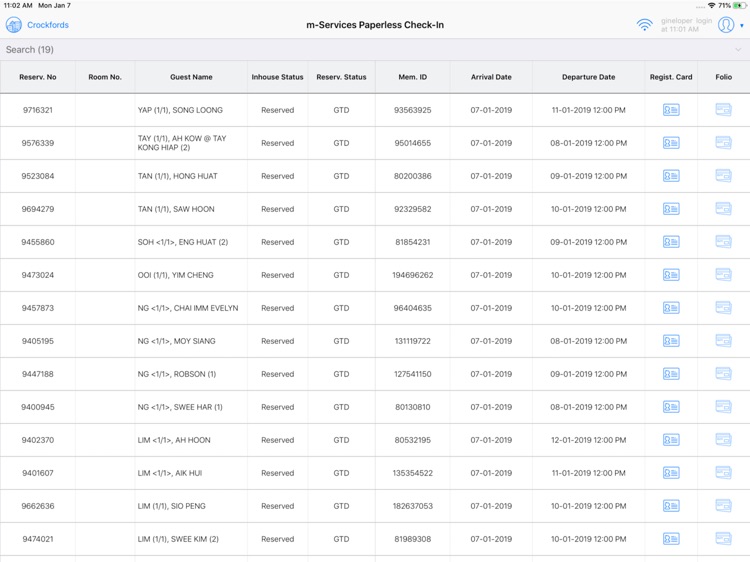This screenshot has height=562, width=750.
Task: Tap the Search (19) bar
Action: coord(375,50)
